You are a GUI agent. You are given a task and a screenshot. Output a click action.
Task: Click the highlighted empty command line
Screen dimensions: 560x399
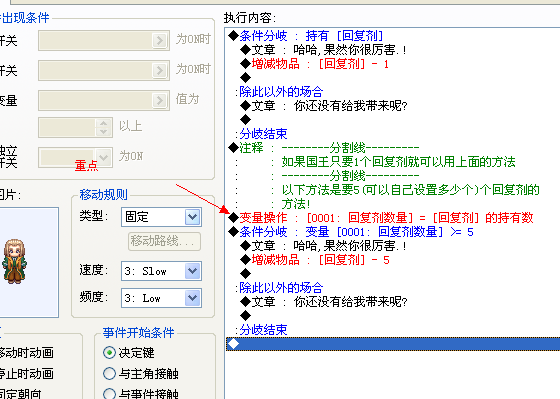pyautogui.click(x=393, y=344)
